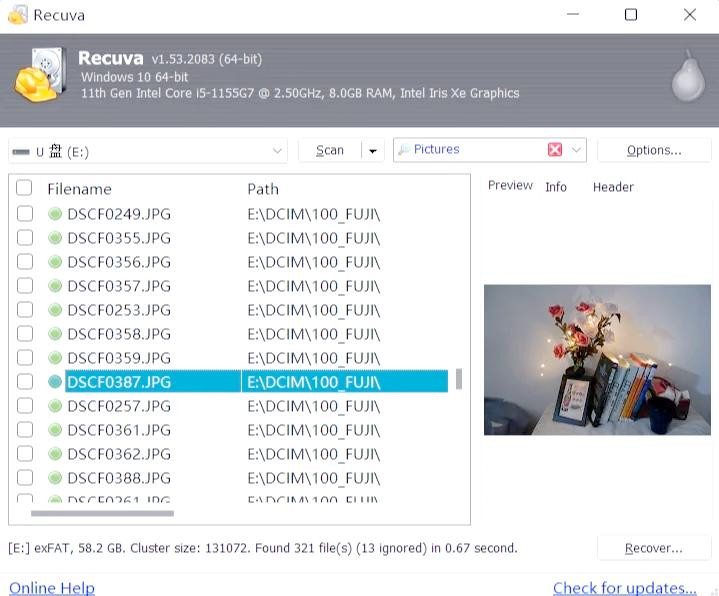Click the horizontal scrollbar under file list

click(102, 514)
